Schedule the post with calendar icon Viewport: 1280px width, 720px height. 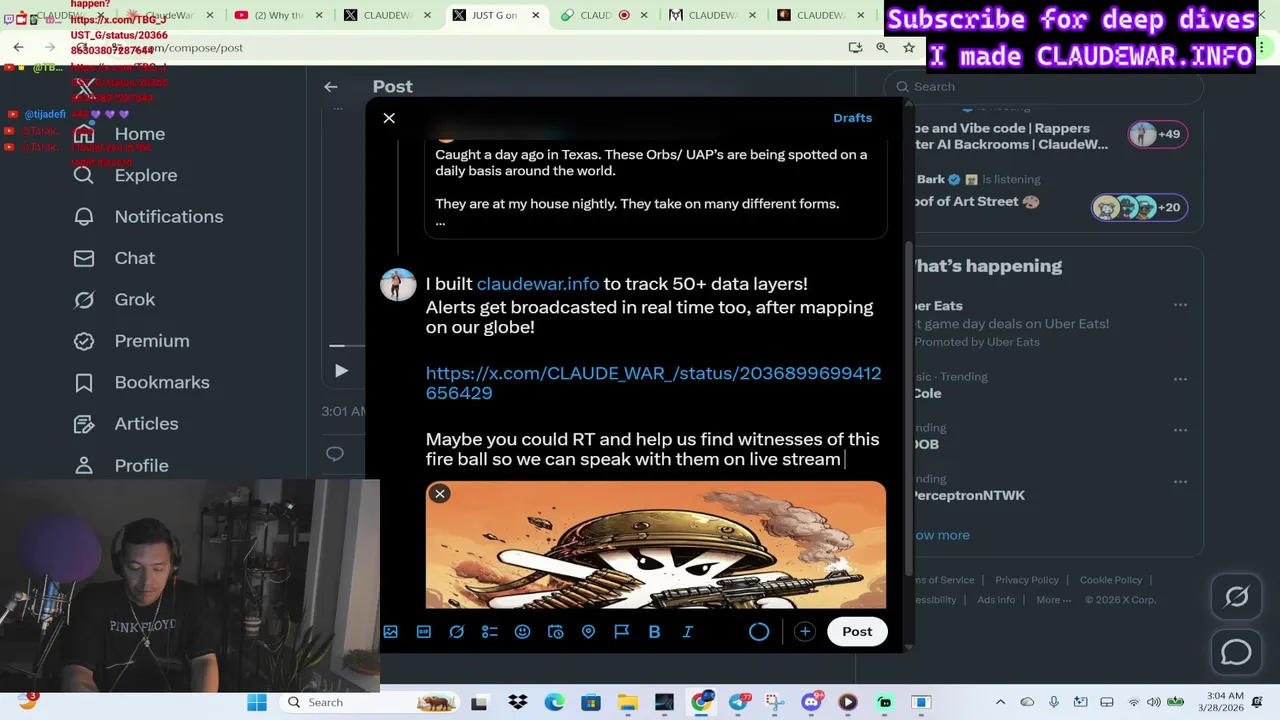click(x=556, y=632)
